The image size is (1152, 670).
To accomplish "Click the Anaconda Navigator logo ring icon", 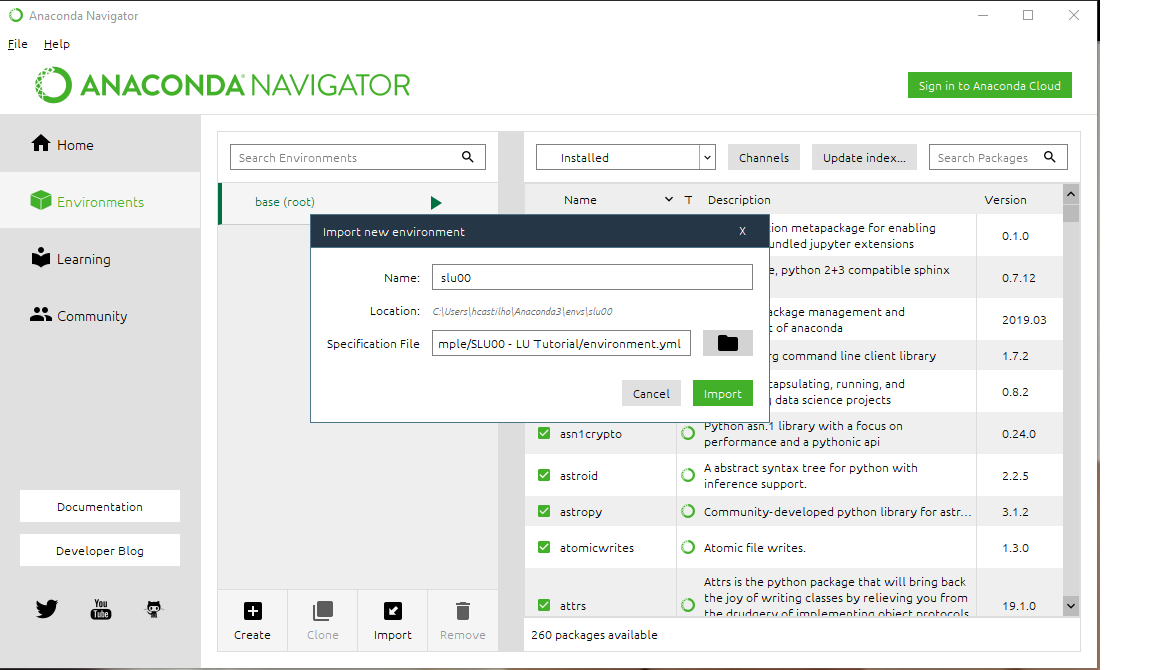I will [x=54, y=85].
